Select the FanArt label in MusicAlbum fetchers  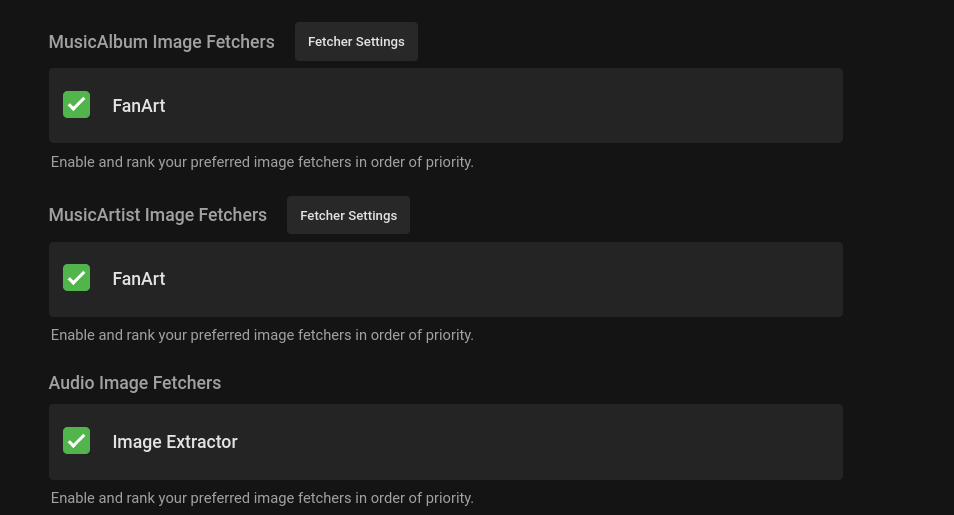click(x=139, y=106)
